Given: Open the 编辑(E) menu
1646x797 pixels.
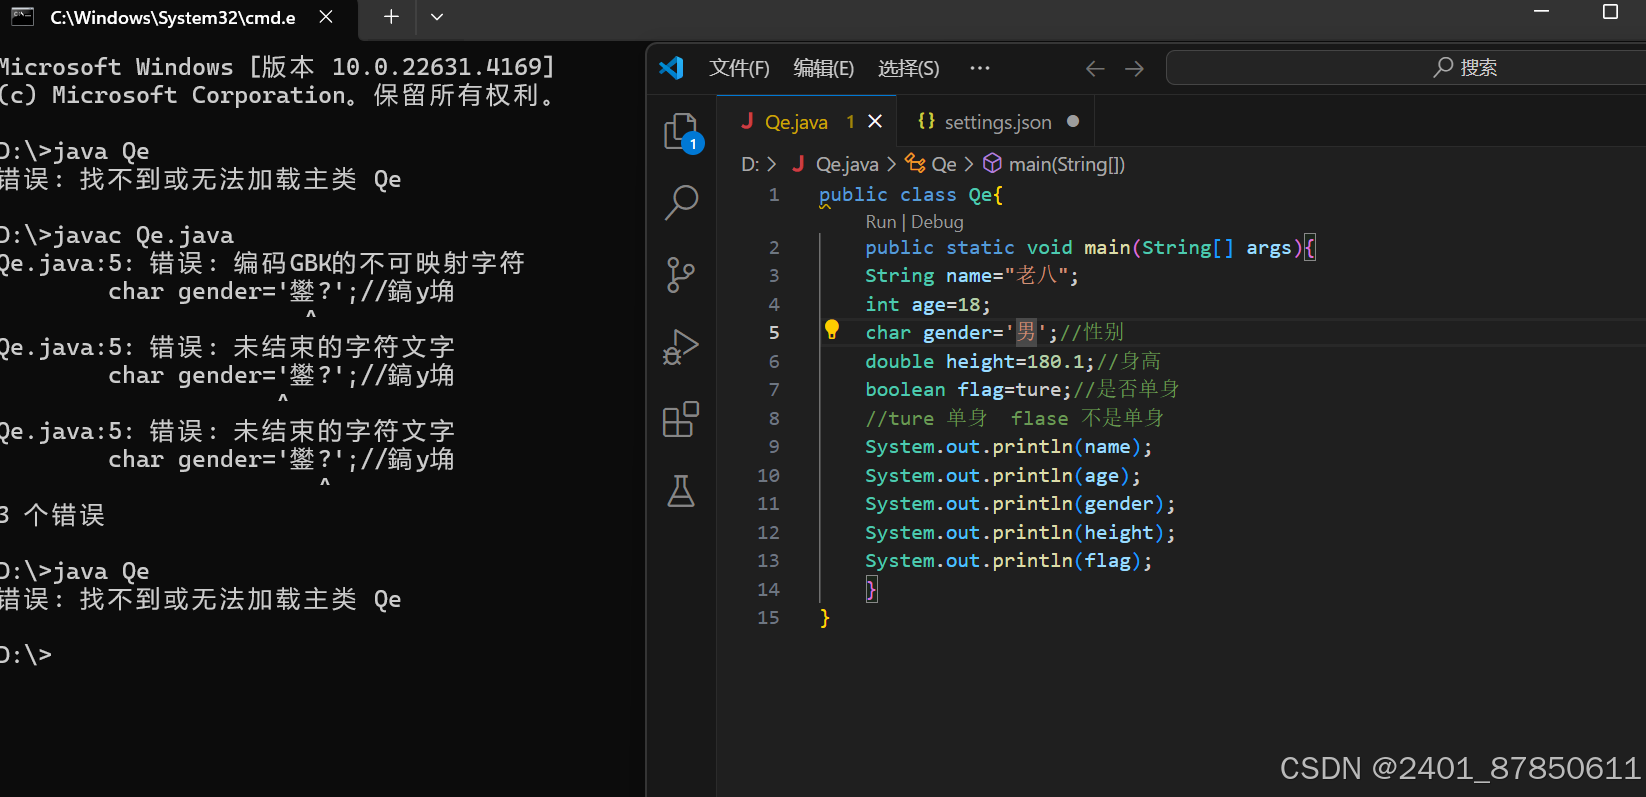Looking at the screenshot, I should (823, 68).
